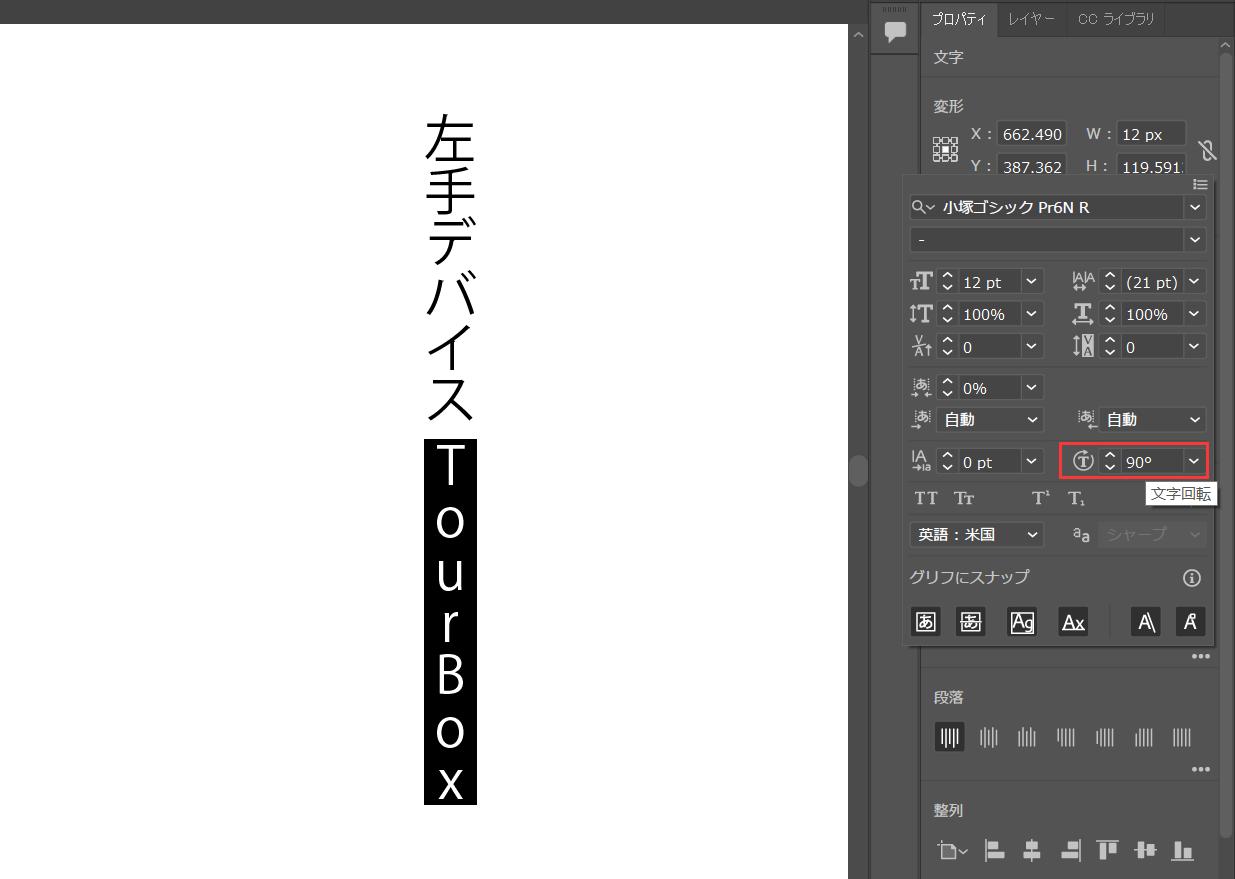
Task: Apply superscript formatting (T¹ icon)
Action: (1040, 497)
